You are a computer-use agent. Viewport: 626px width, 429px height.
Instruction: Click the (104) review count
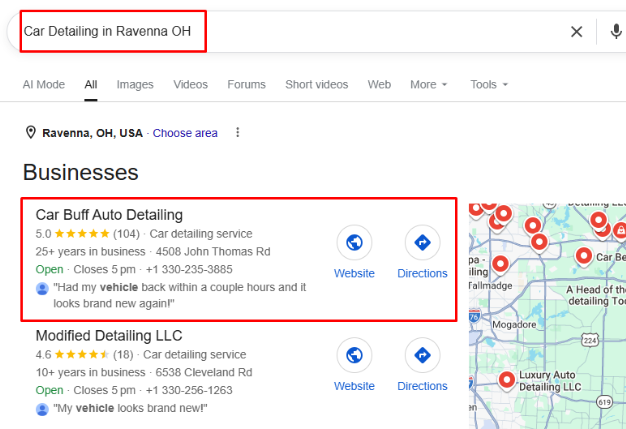point(127,234)
